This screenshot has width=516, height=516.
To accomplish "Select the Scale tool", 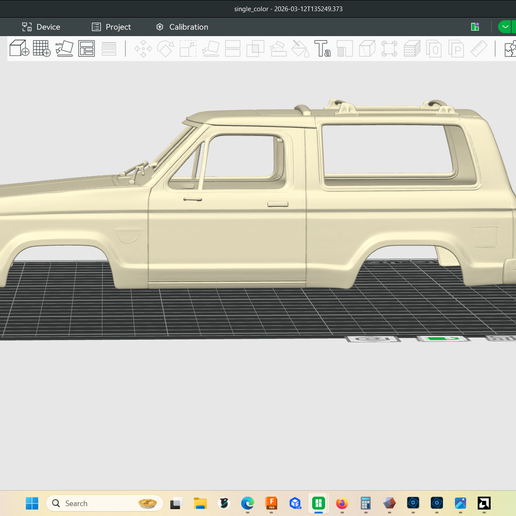I will tap(188, 49).
